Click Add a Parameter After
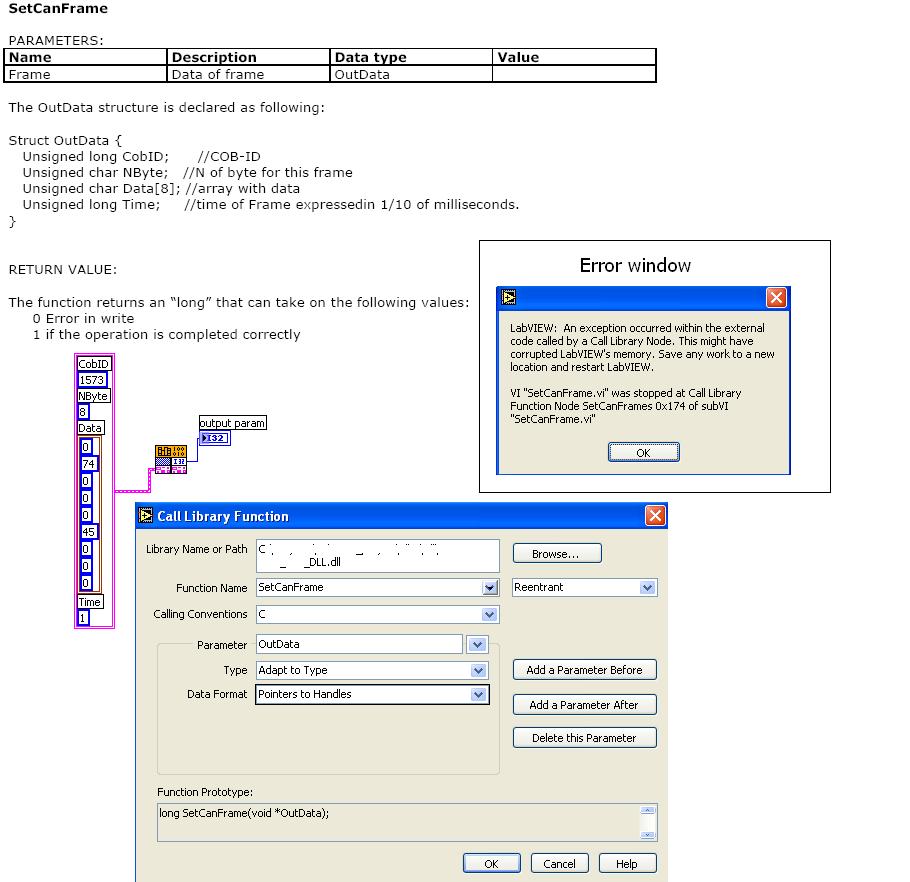Viewport: 910px width, 882px height. [584, 704]
